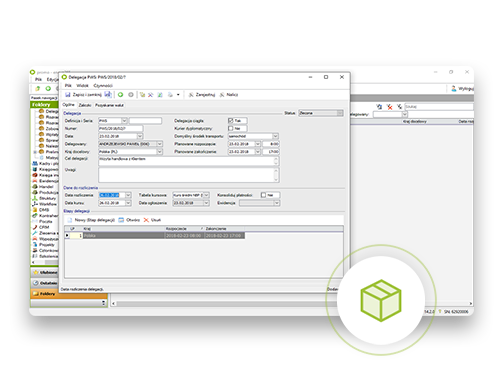
Task: Switch to the Ogólne tab
Action: point(69,105)
